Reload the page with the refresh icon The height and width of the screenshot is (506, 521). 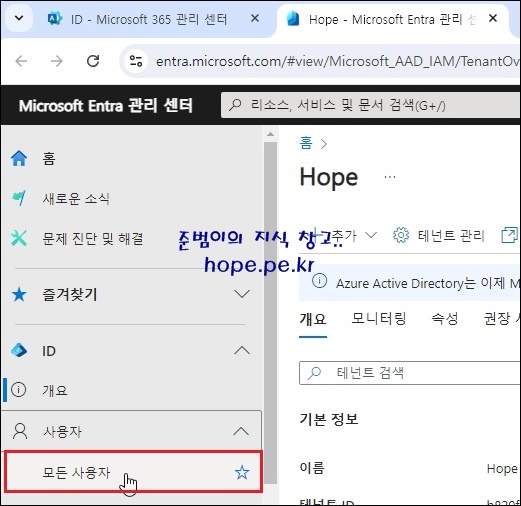pyautogui.click(x=93, y=61)
